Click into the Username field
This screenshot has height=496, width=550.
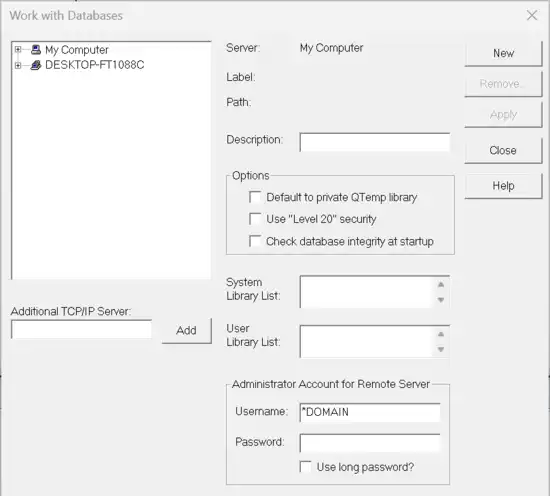[370, 412]
